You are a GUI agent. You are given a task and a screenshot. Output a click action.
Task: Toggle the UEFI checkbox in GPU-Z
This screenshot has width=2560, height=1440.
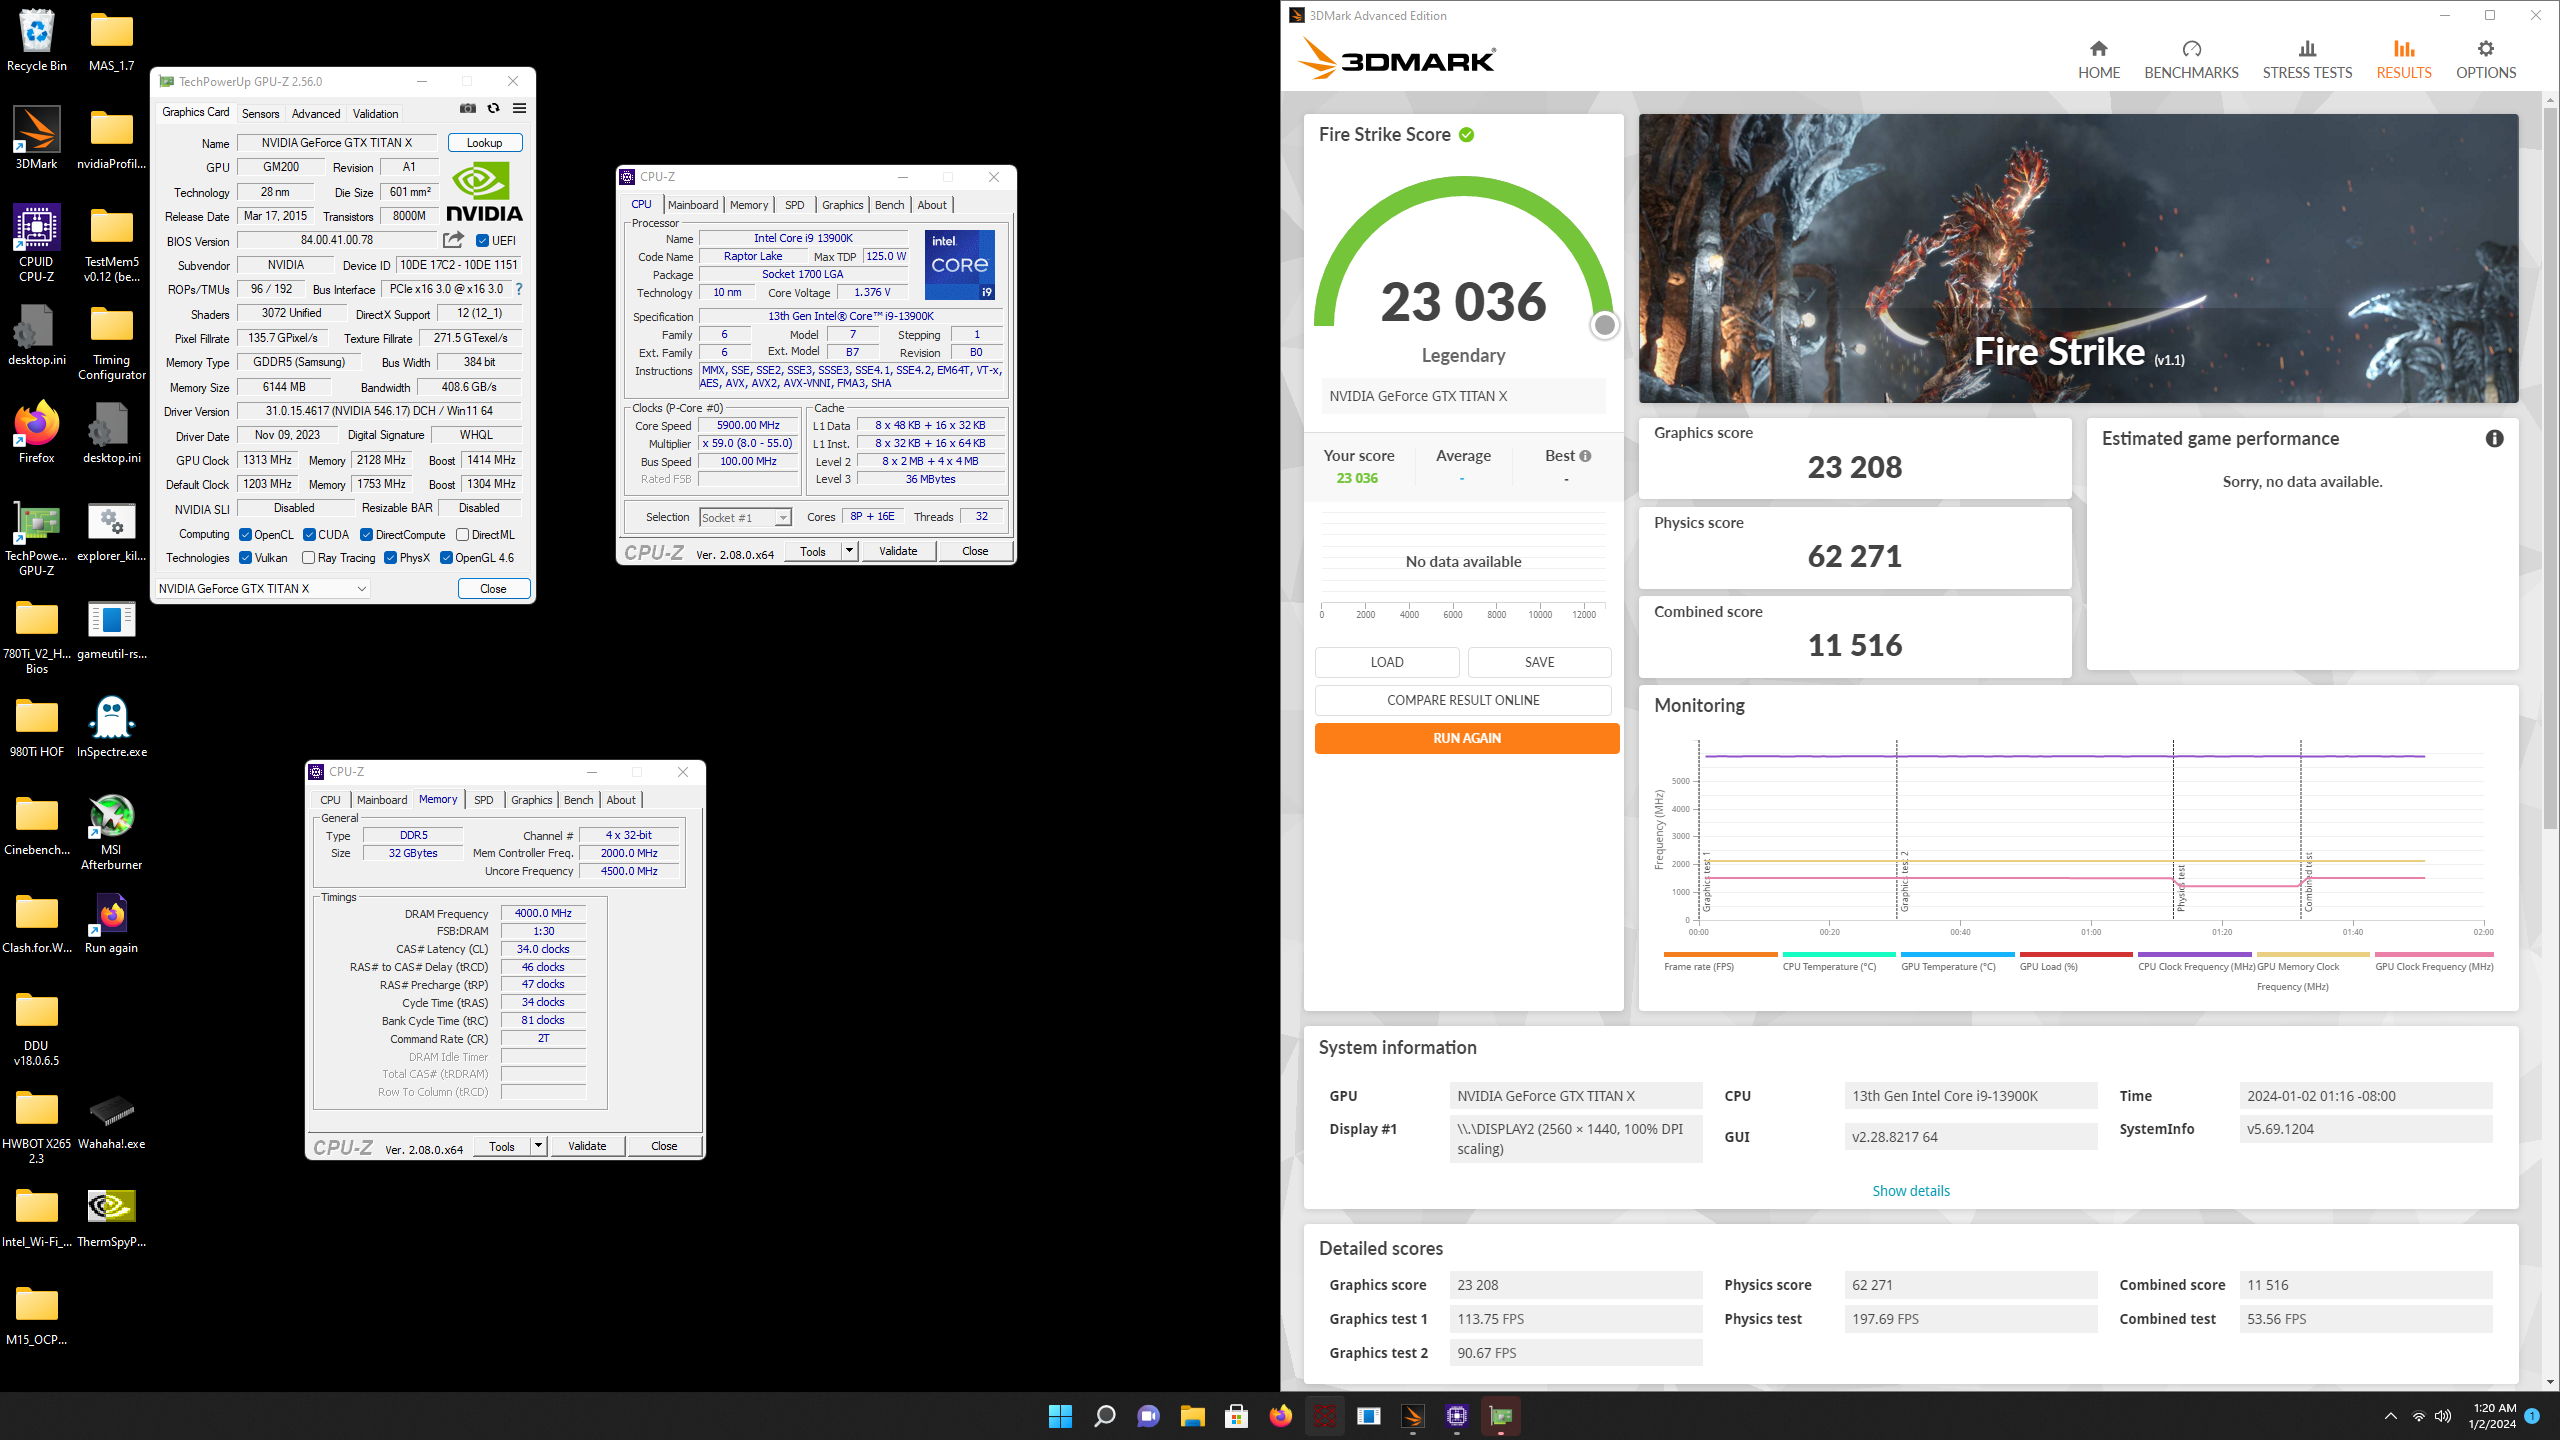[x=482, y=241]
